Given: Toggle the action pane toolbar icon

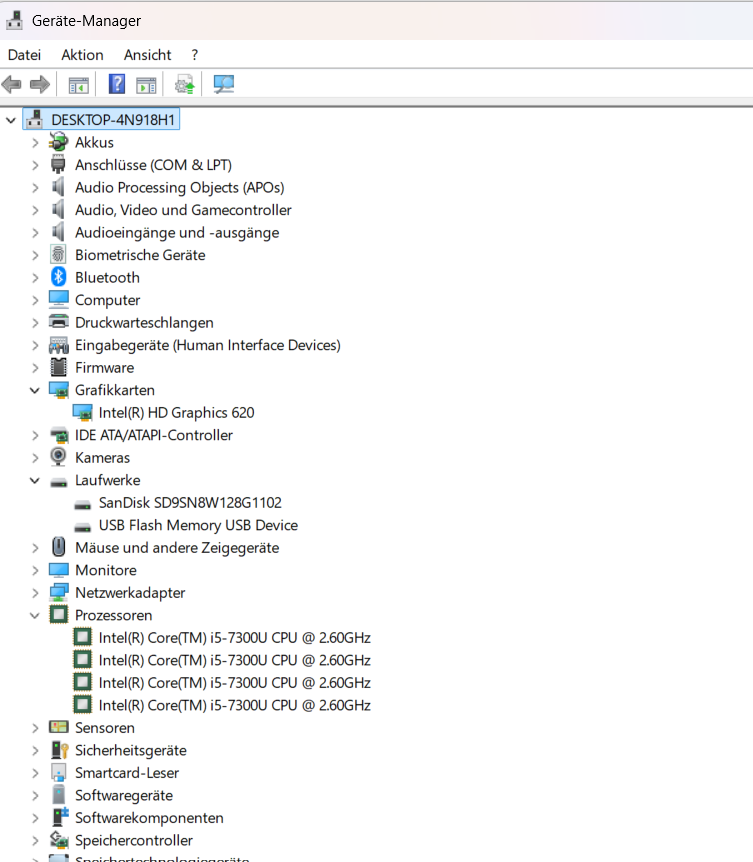Looking at the screenshot, I should 146,85.
